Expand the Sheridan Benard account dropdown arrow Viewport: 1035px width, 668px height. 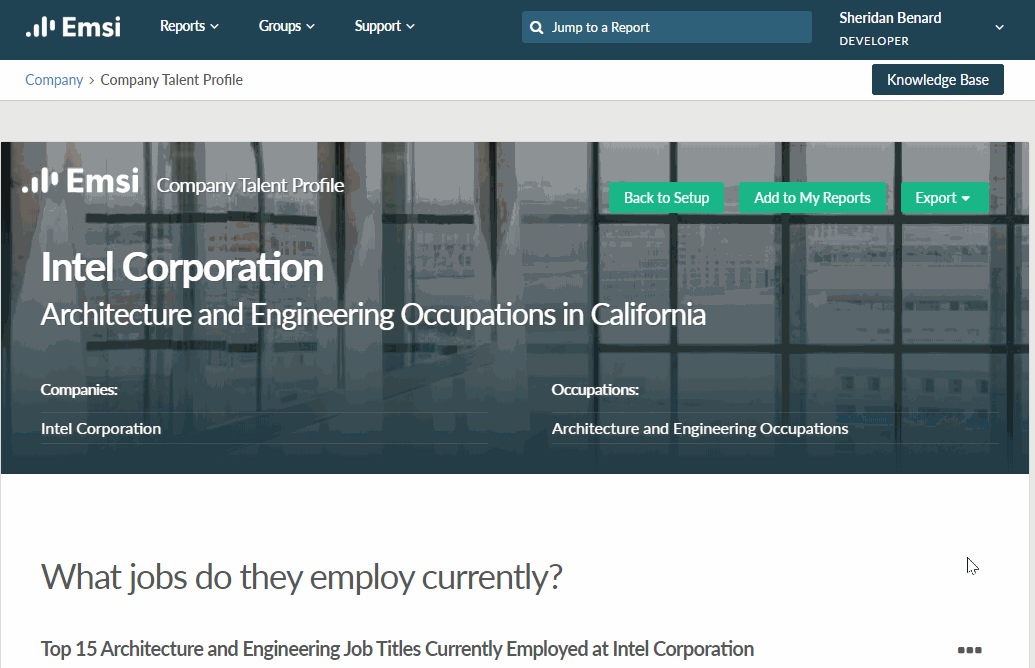coord(999,27)
